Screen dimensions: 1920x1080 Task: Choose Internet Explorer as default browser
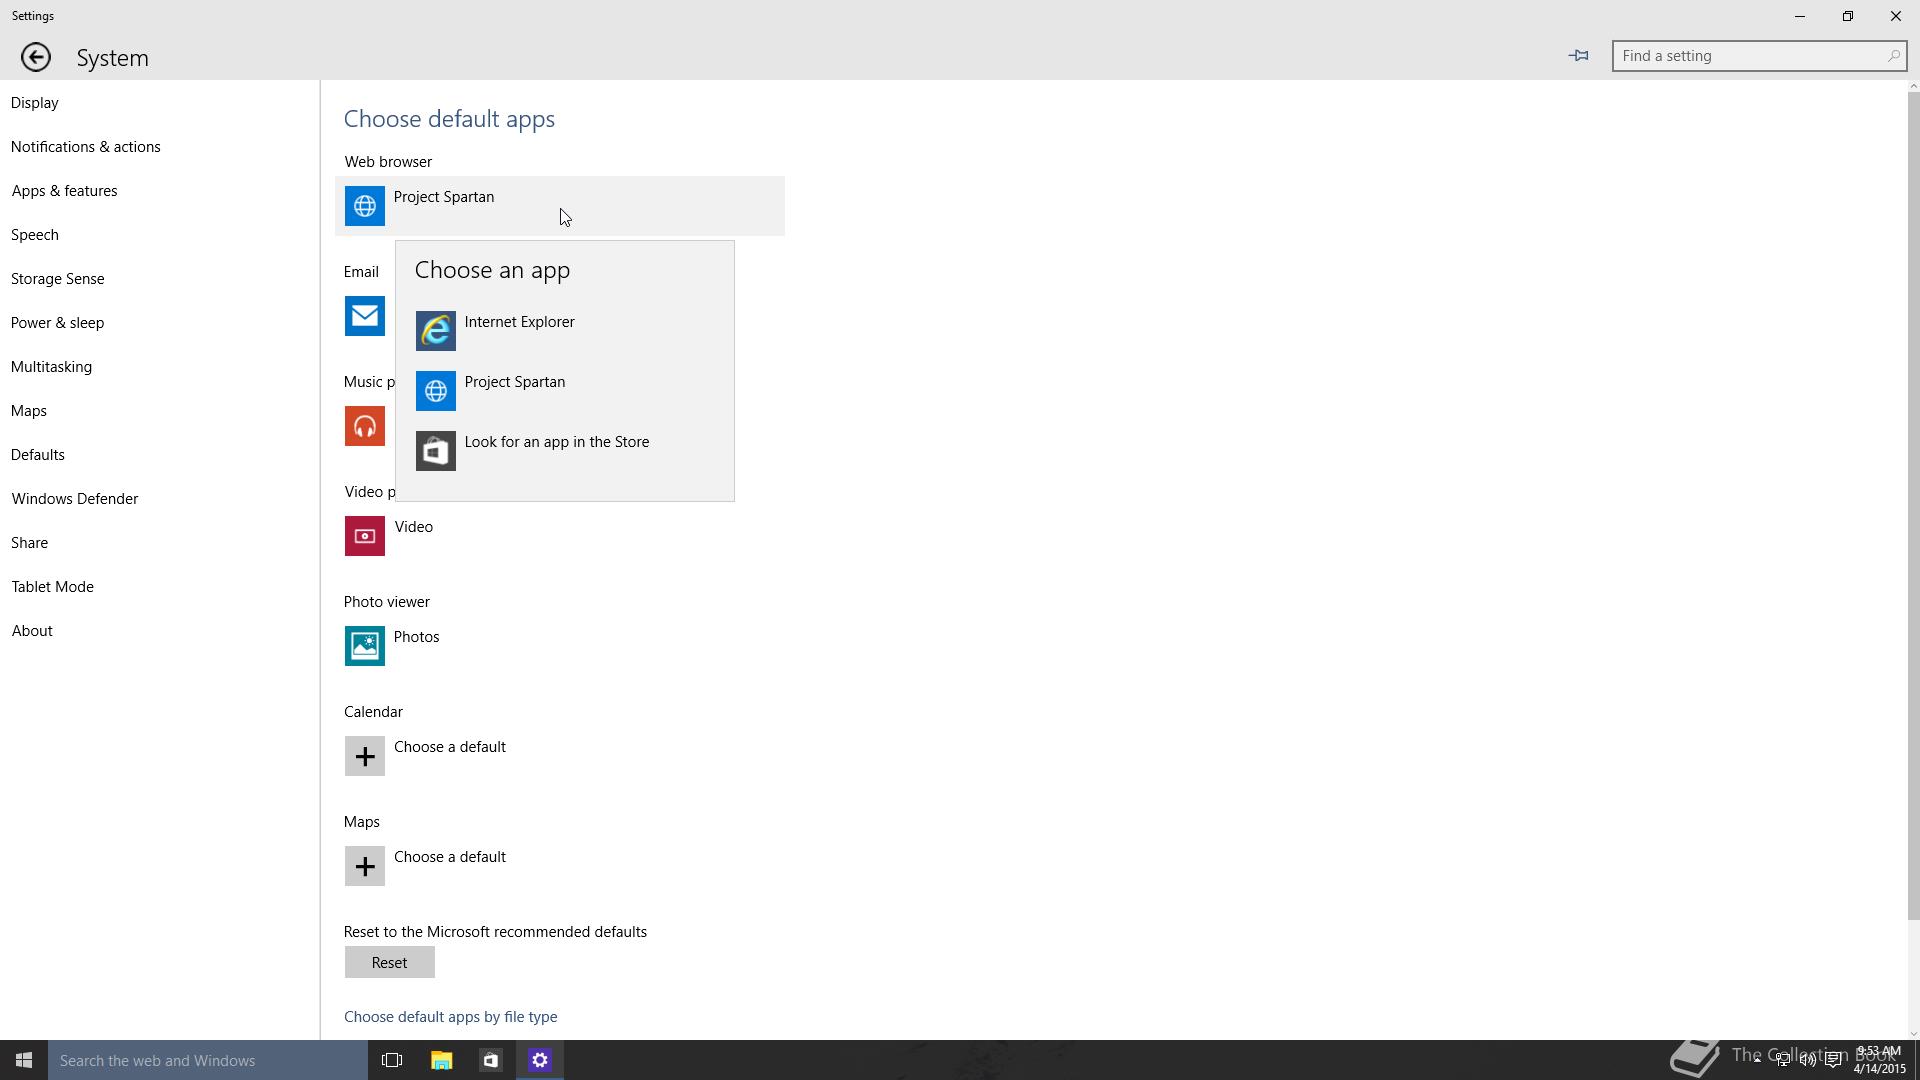point(565,331)
